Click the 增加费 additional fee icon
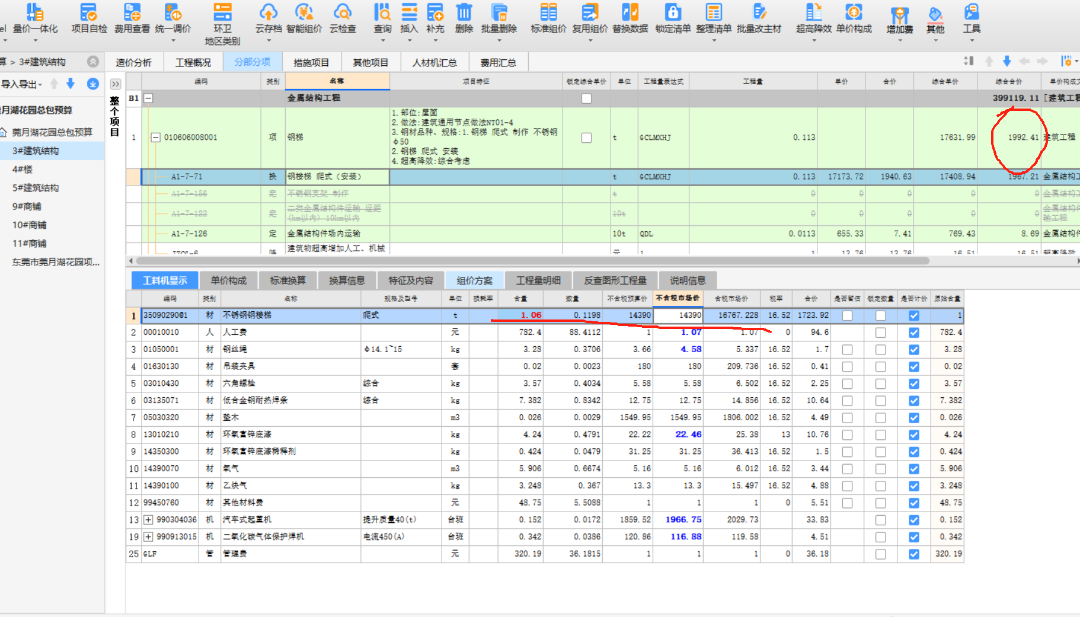This screenshot has height=617, width=1080. tap(900, 15)
